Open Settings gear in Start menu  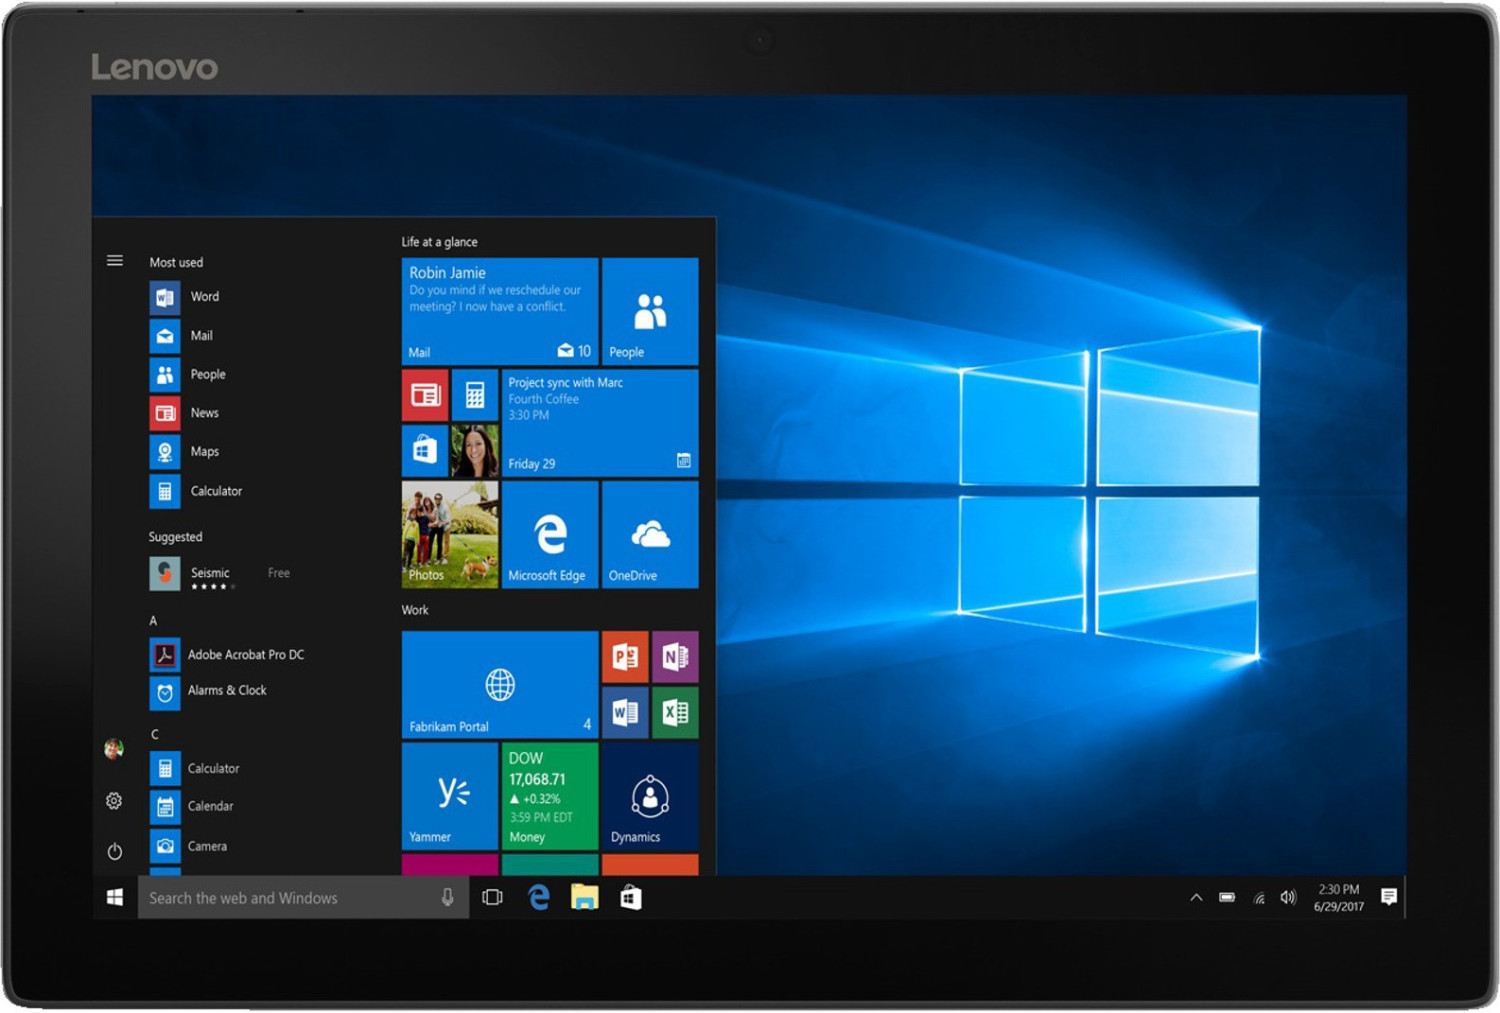(x=114, y=801)
